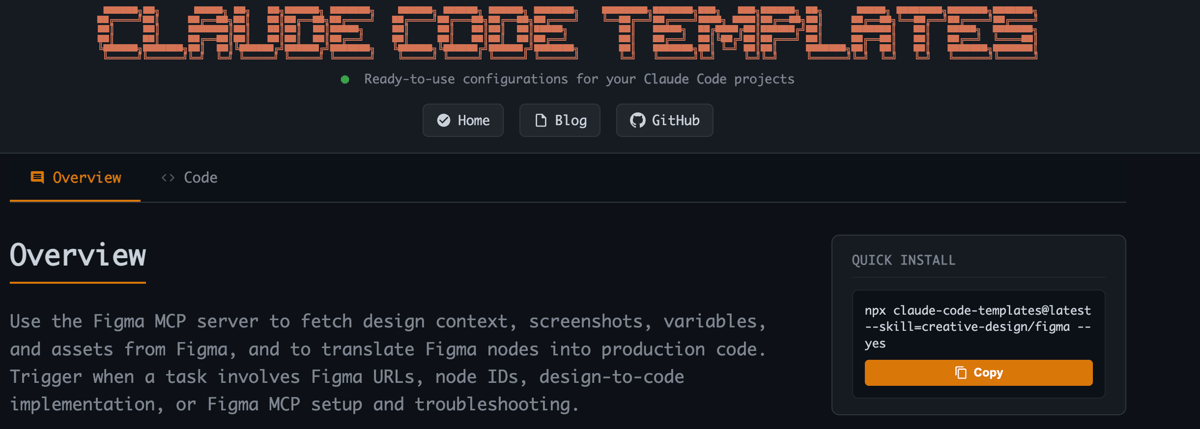Click the comment icon on the Overview tab
This screenshot has width=1200, height=429.
pos(37,178)
